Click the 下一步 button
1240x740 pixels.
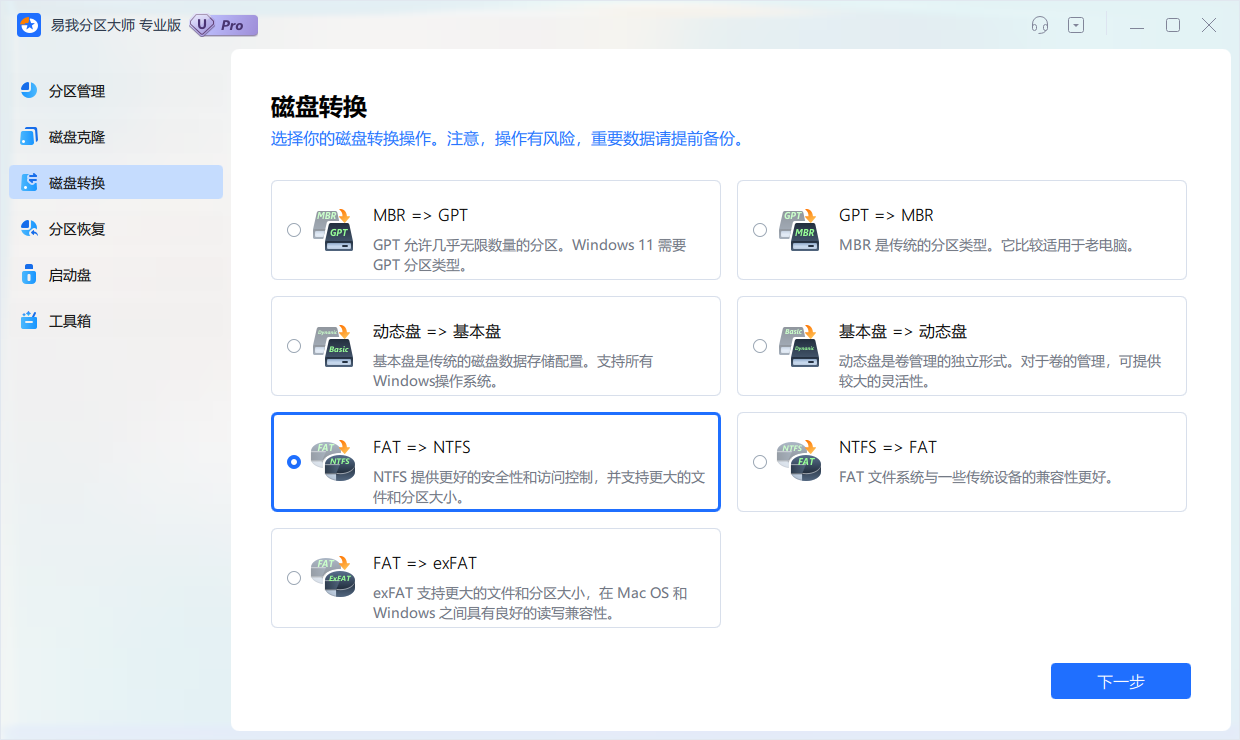click(1120, 681)
